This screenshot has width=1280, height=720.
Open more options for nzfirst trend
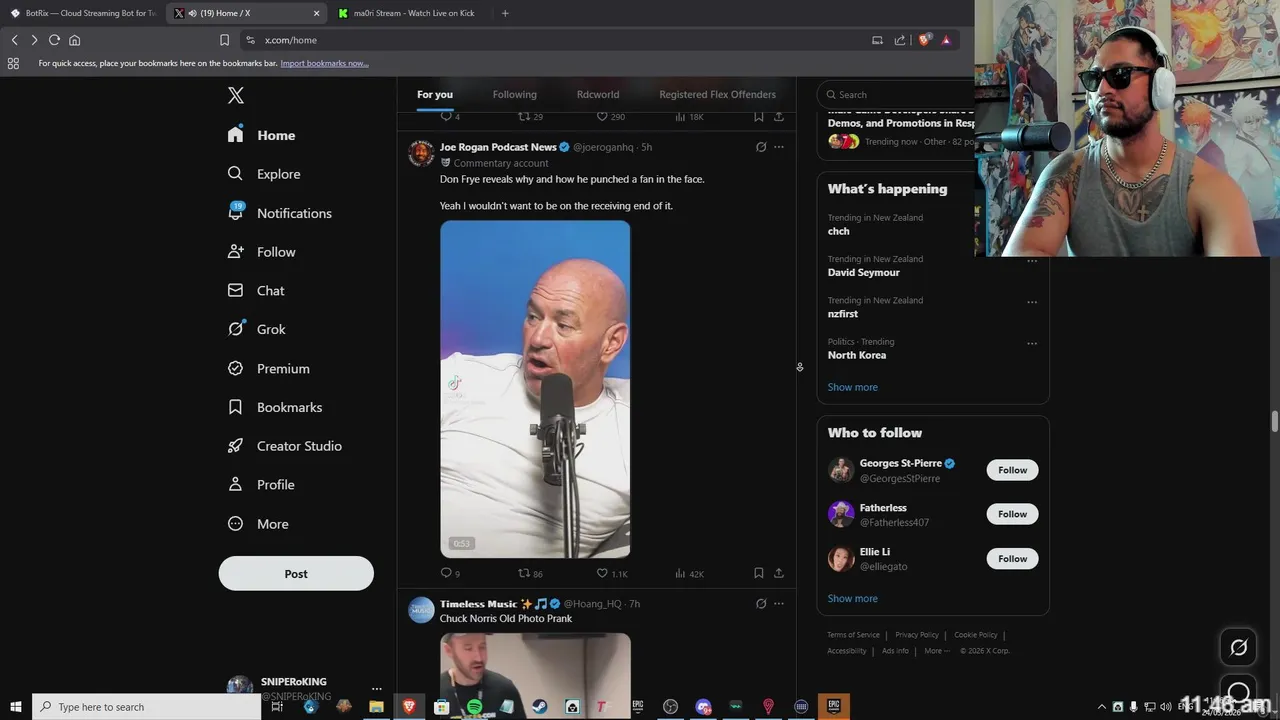pyautogui.click(x=1032, y=302)
